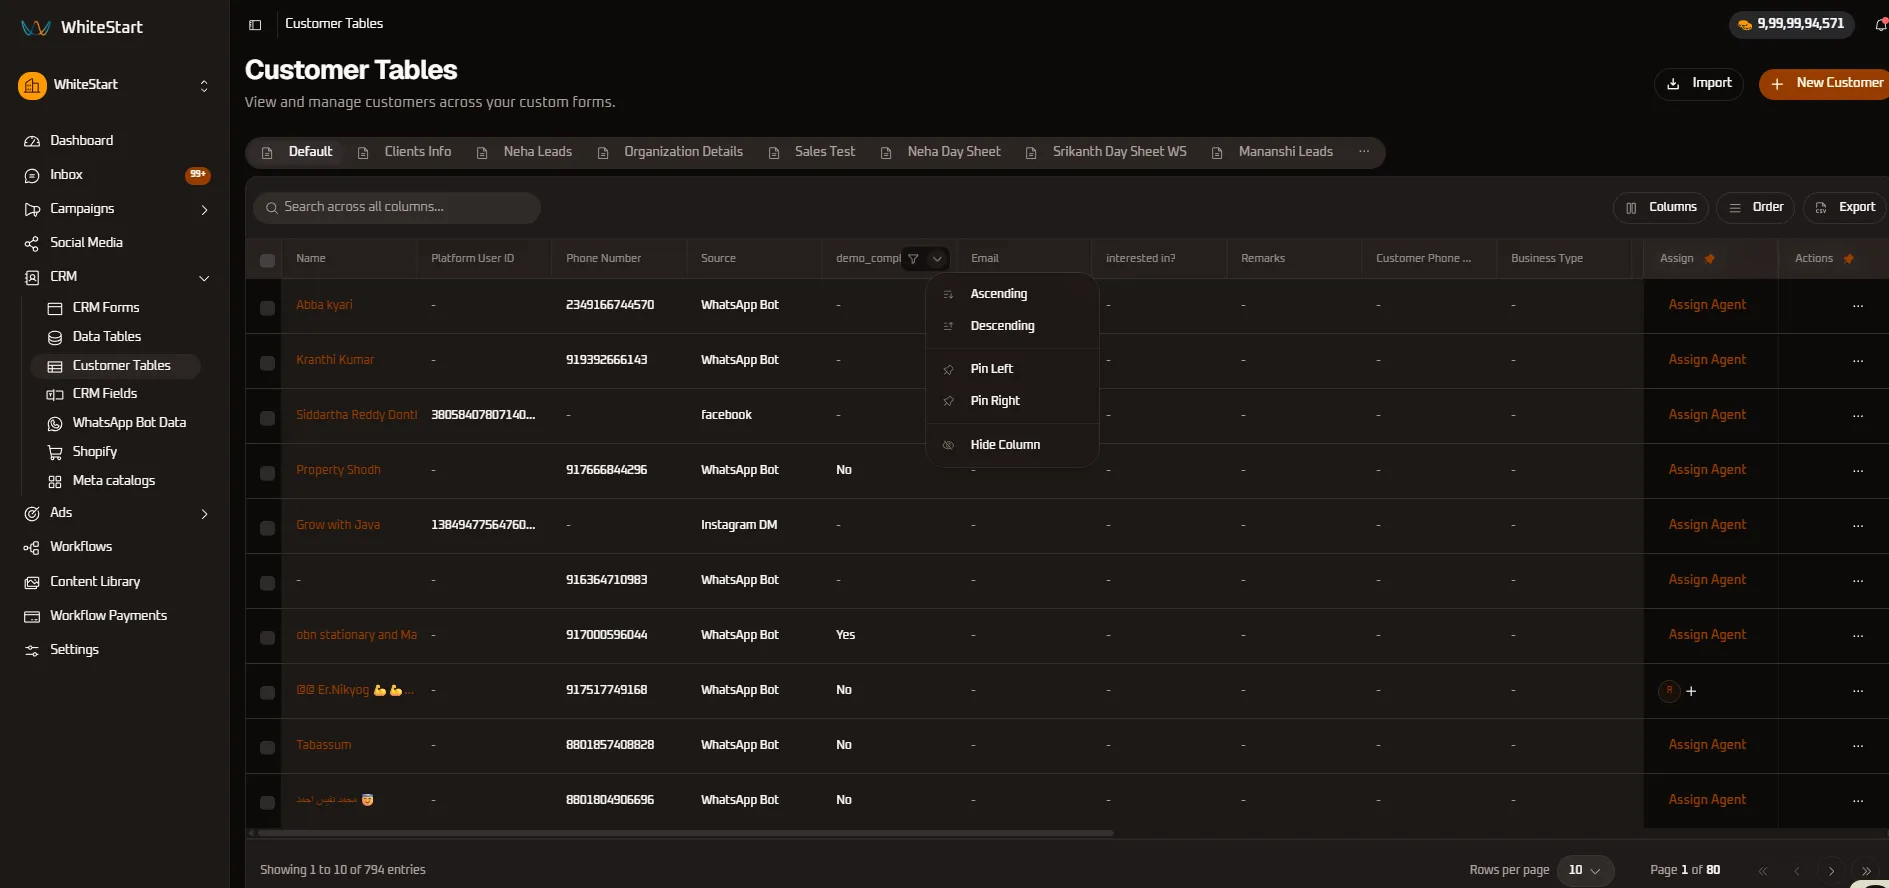This screenshot has height=888, width=1889.
Task: Open the Rows per page dropdown
Action: point(1585,871)
